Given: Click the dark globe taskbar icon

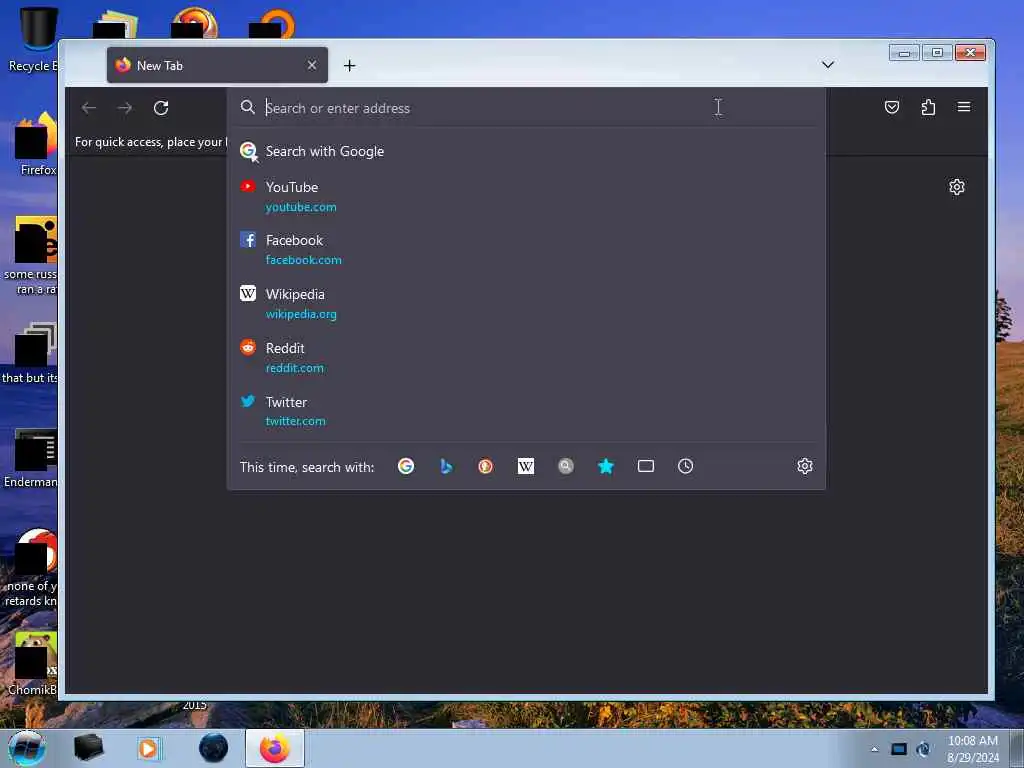Looking at the screenshot, I should click(x=214, y=748).
